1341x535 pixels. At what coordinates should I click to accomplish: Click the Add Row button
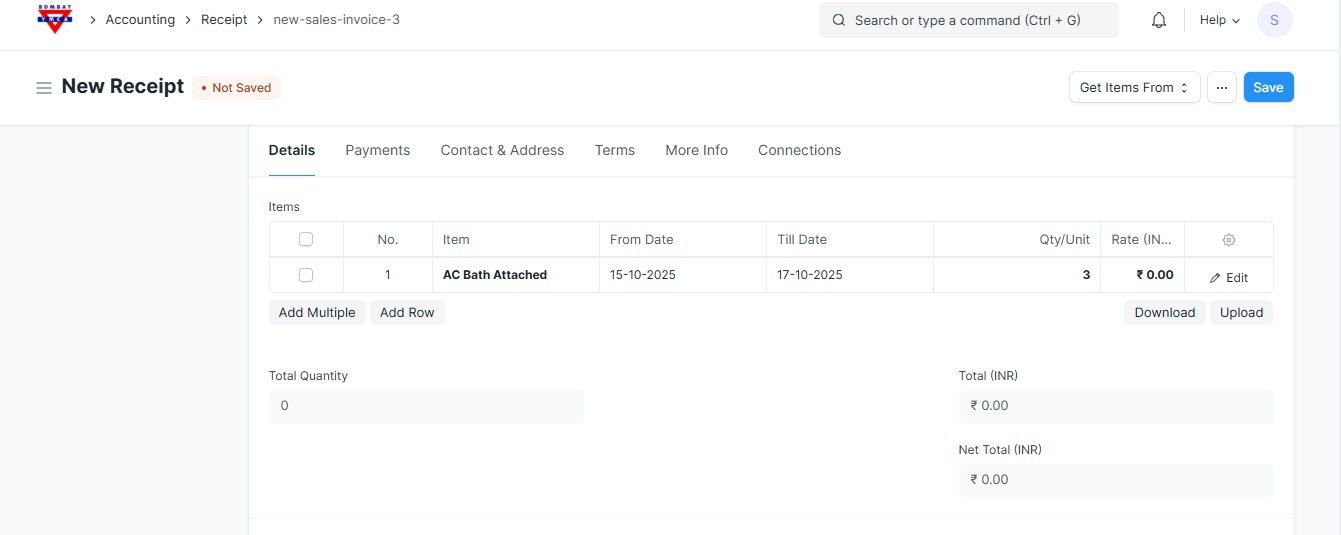(x=407, y=312)
